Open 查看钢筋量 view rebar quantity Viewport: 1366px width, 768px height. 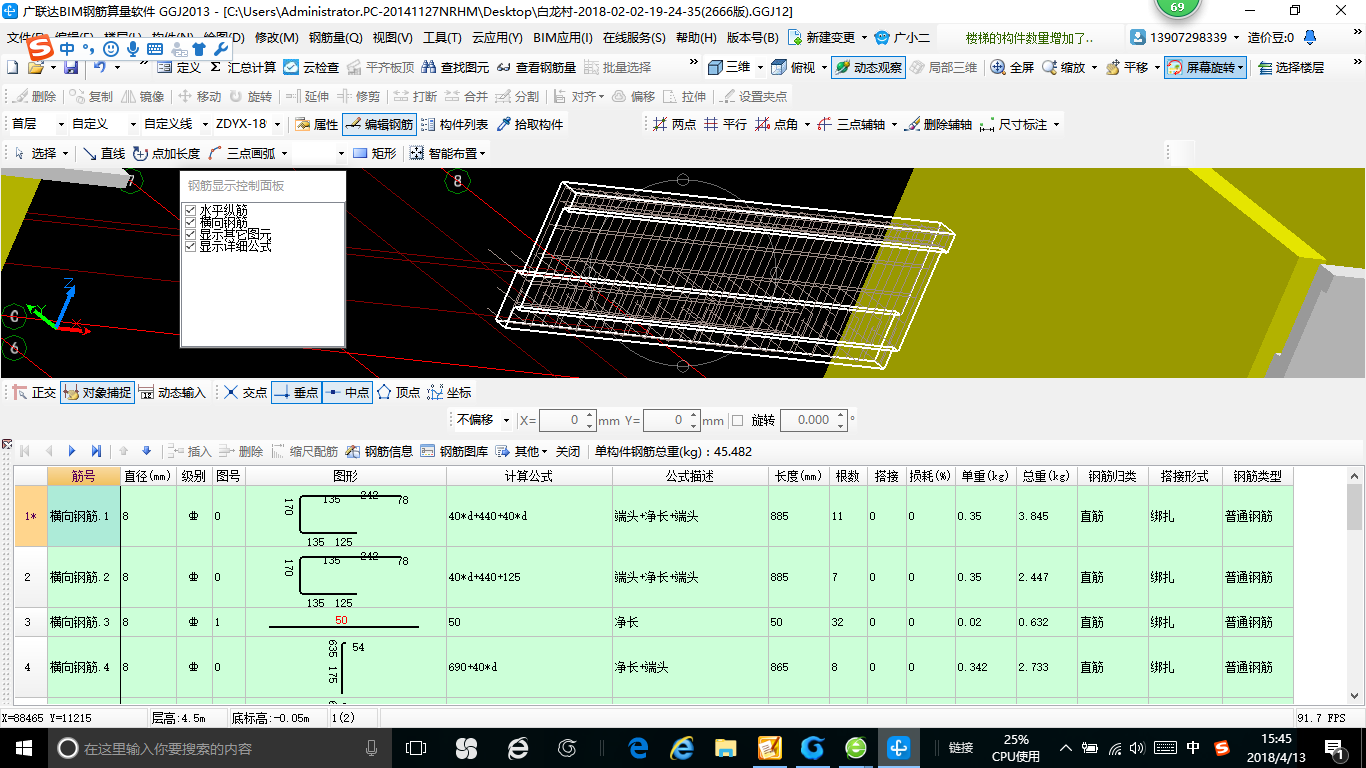click(537, 67)
